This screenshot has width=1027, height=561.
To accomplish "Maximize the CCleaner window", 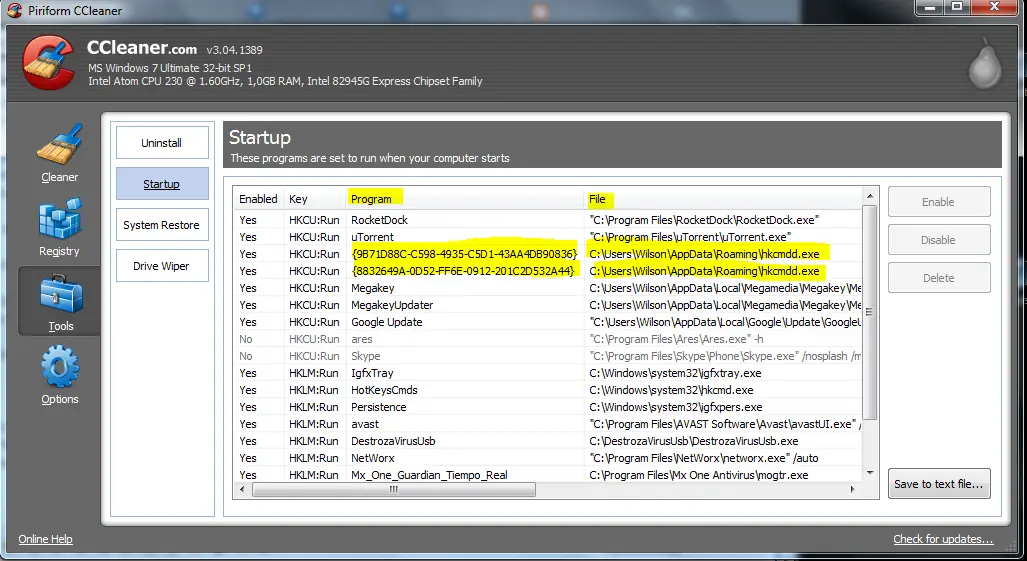I will [957, 7].
